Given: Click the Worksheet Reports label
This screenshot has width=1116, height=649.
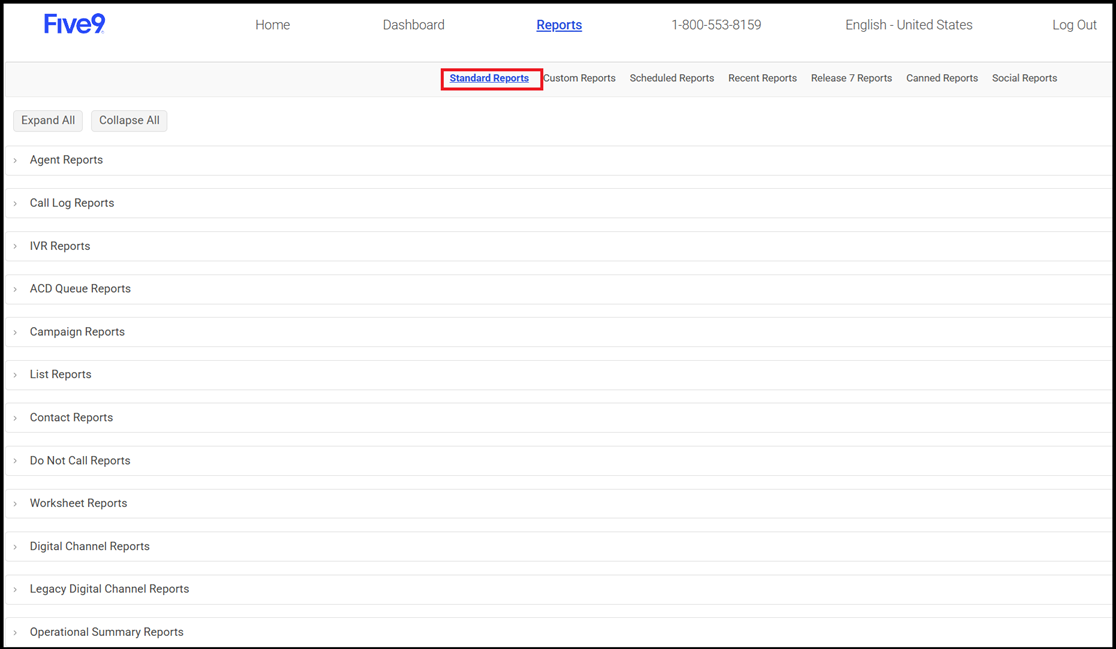Looking at the screenshot, I should [x=78, y=503].
